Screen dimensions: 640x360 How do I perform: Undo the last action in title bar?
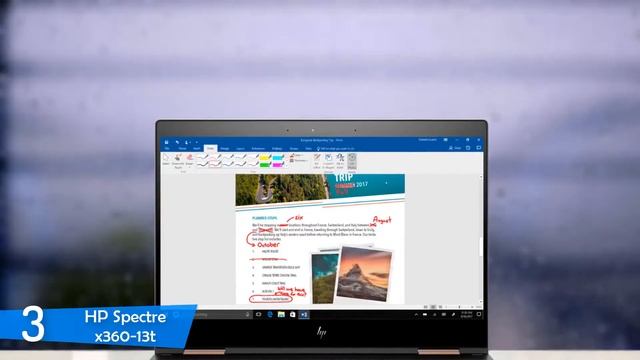tap(177, 142)
